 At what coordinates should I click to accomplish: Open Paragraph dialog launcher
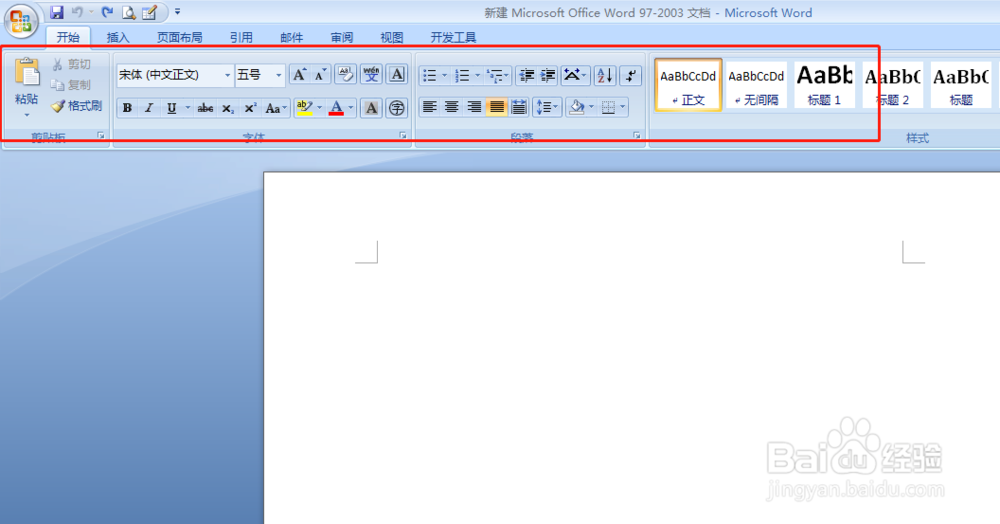[636, 136]
